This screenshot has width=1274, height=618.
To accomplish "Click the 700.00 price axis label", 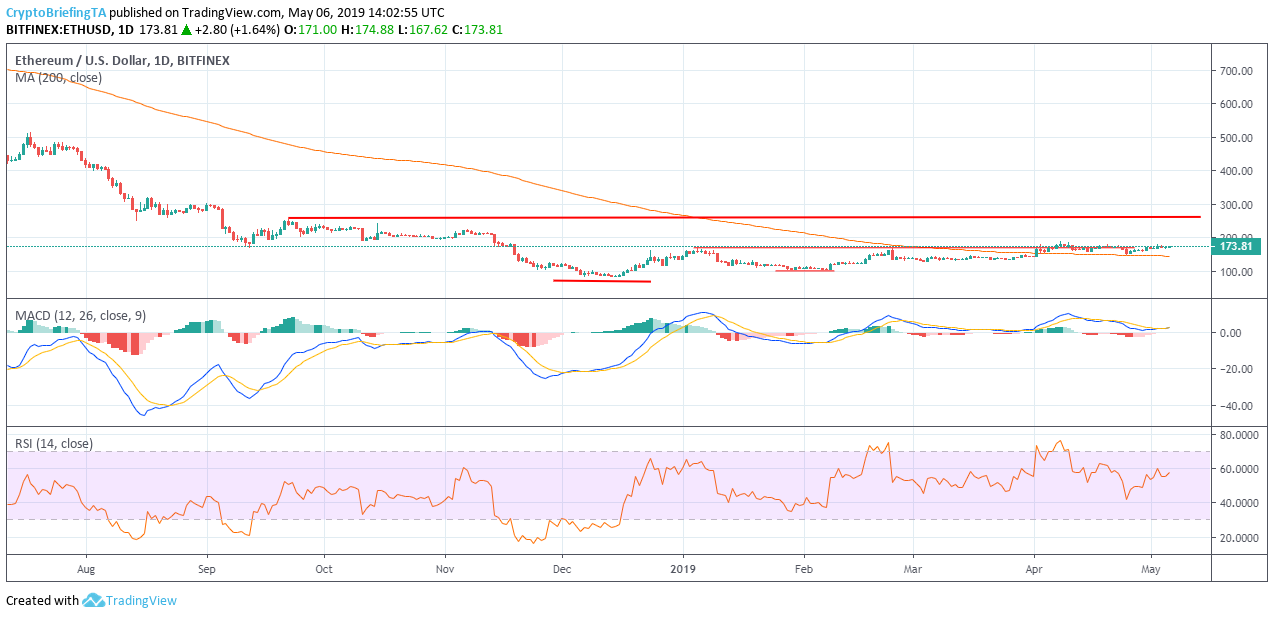I will [1237, 71].
